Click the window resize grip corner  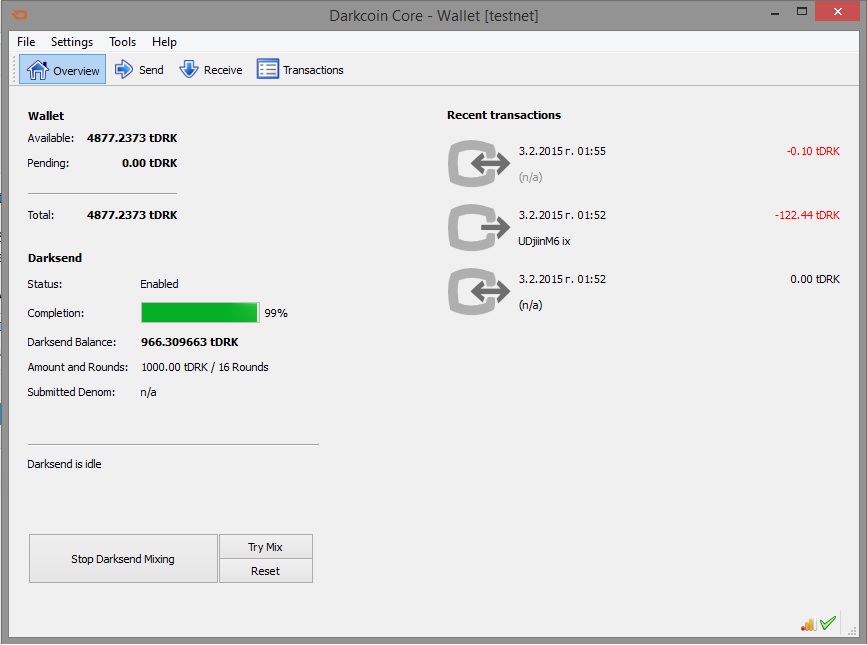coord(852,630)
